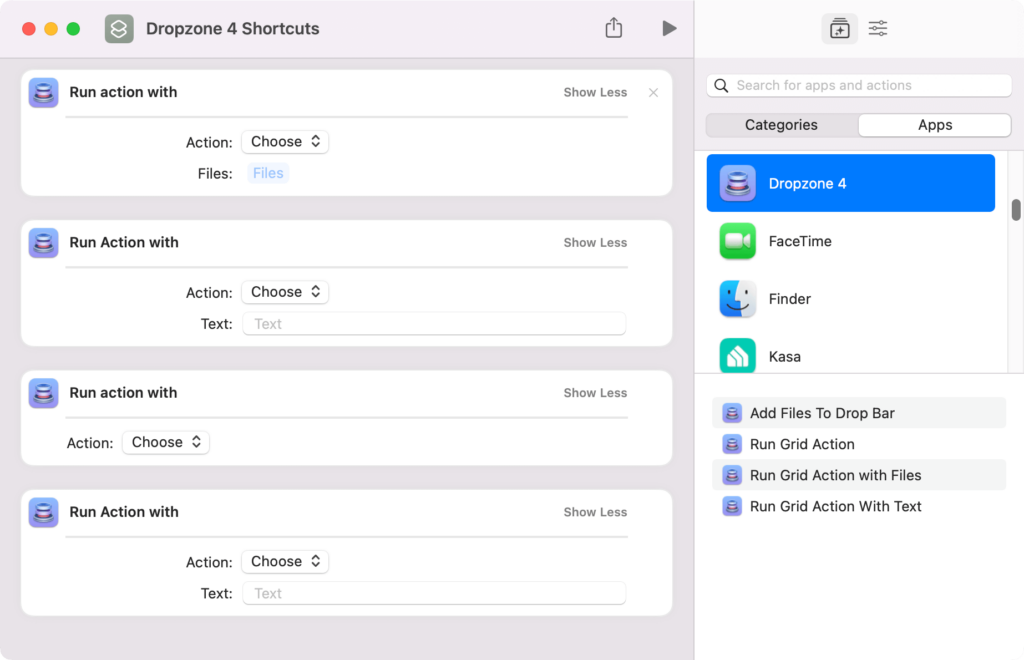Click the Share icon in the title bar
1024x660 pixels.
(613, 28)
